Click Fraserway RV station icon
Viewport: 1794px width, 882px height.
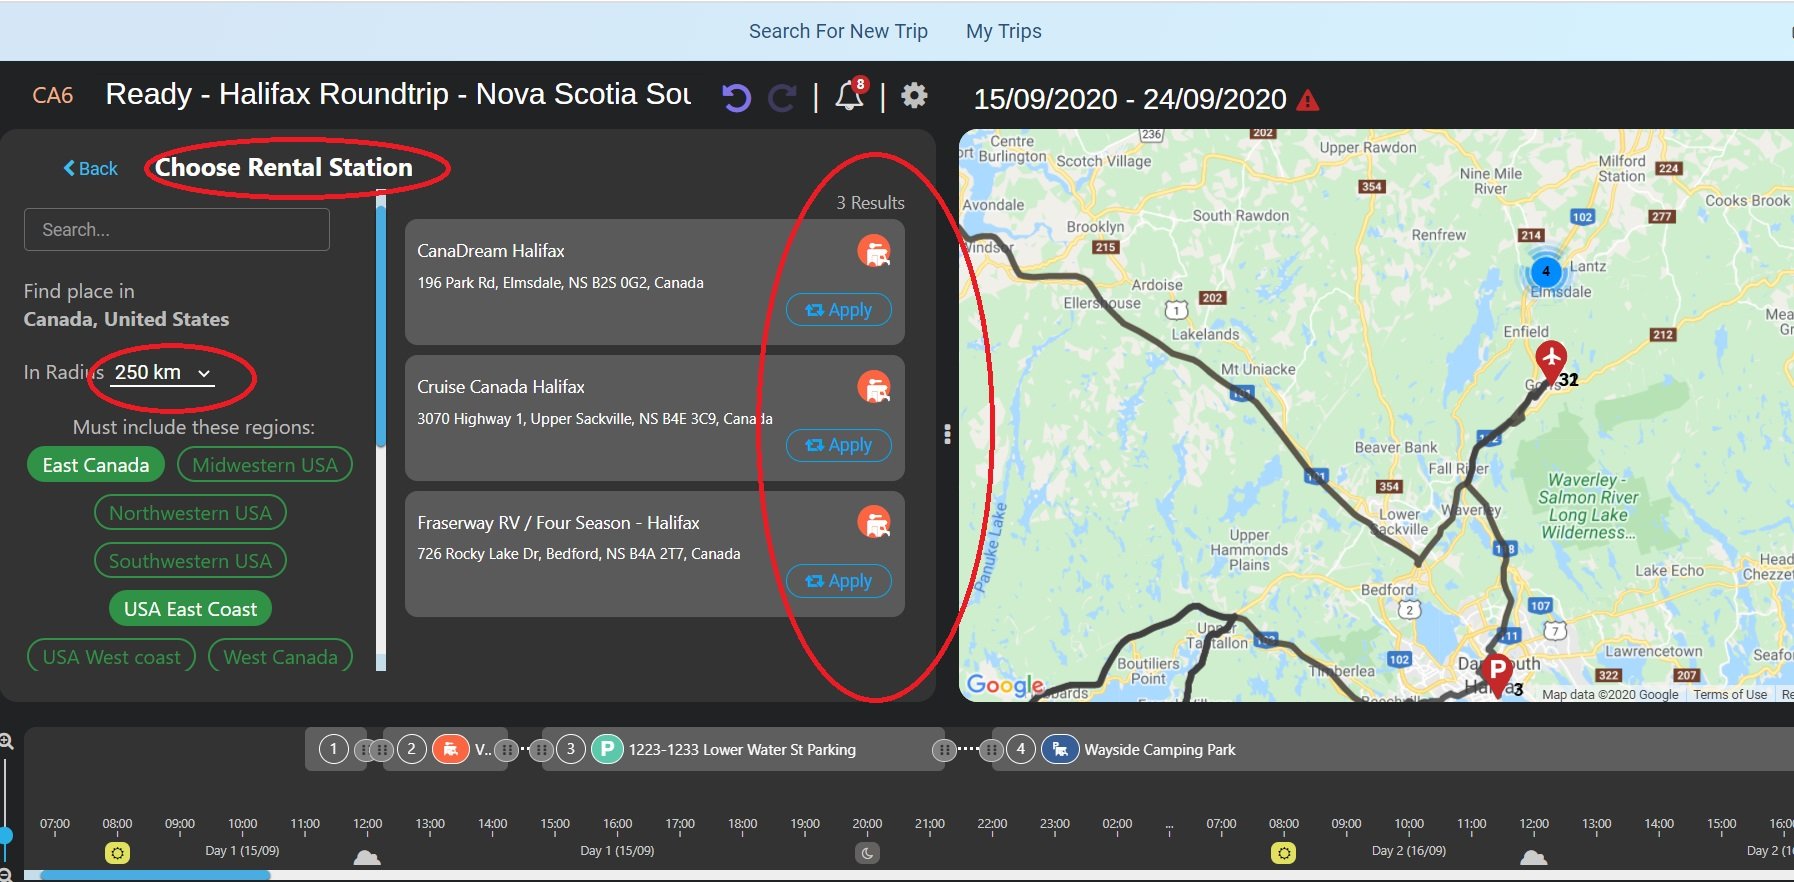(874, 522)
